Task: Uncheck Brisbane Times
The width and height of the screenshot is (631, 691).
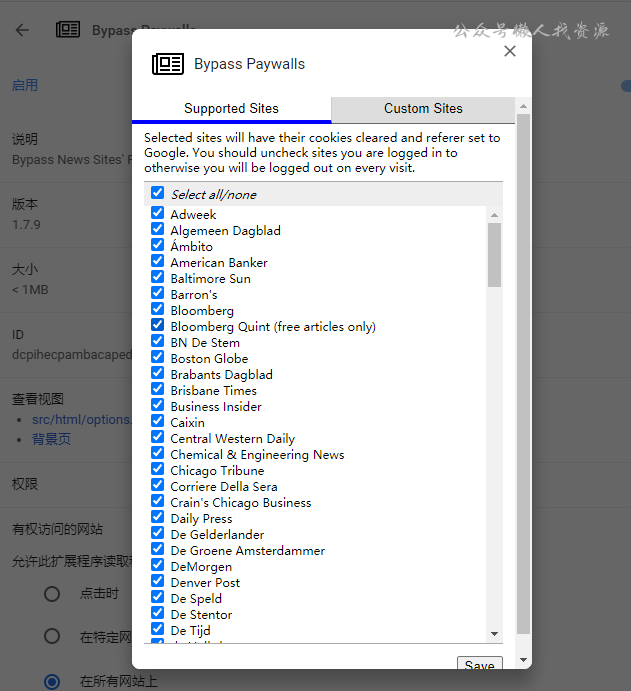Action: click(x=157, y=389)
